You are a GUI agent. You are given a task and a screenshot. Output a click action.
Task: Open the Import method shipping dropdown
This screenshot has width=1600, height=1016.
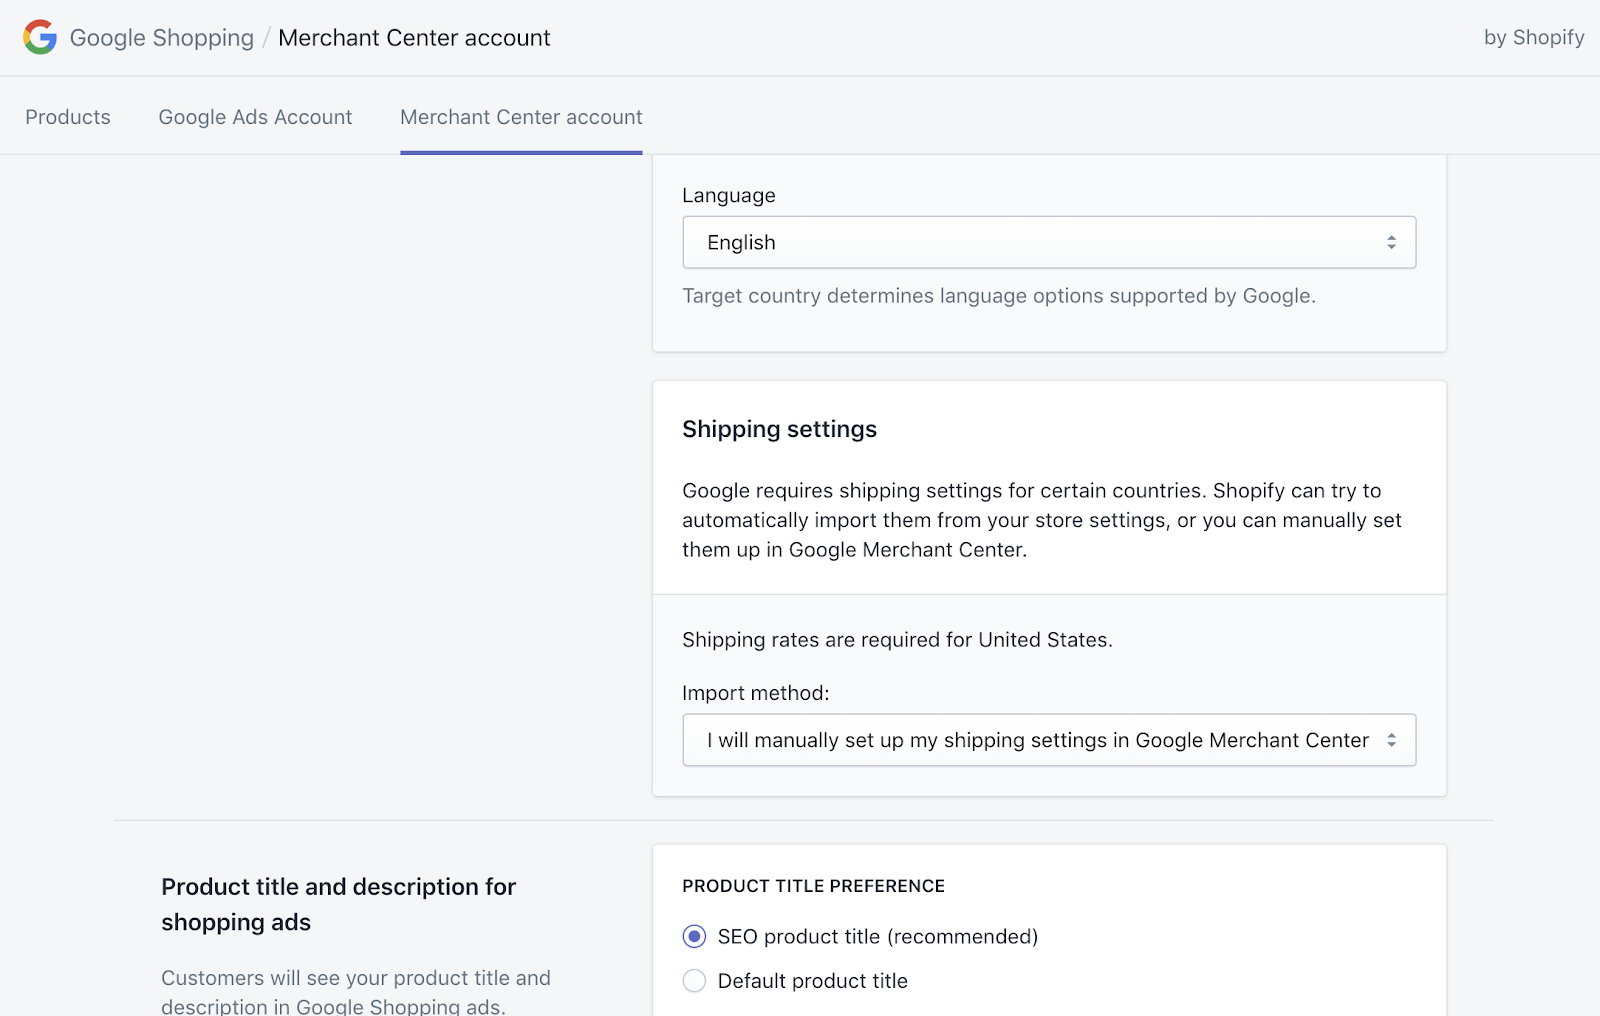tap(1049, 740)
